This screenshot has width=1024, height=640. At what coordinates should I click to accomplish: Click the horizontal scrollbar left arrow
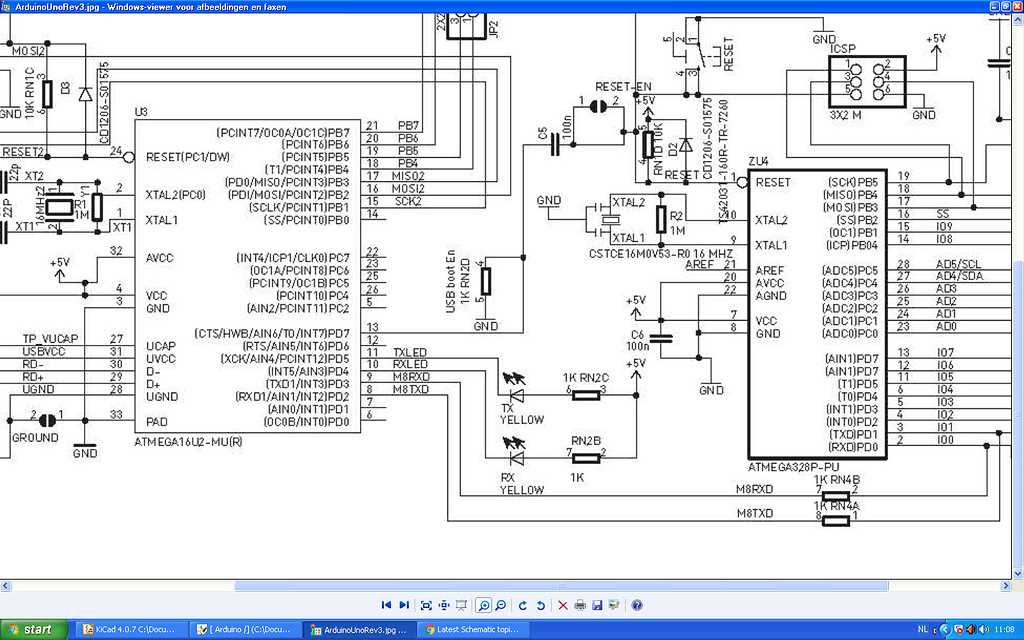click(5, 586)
